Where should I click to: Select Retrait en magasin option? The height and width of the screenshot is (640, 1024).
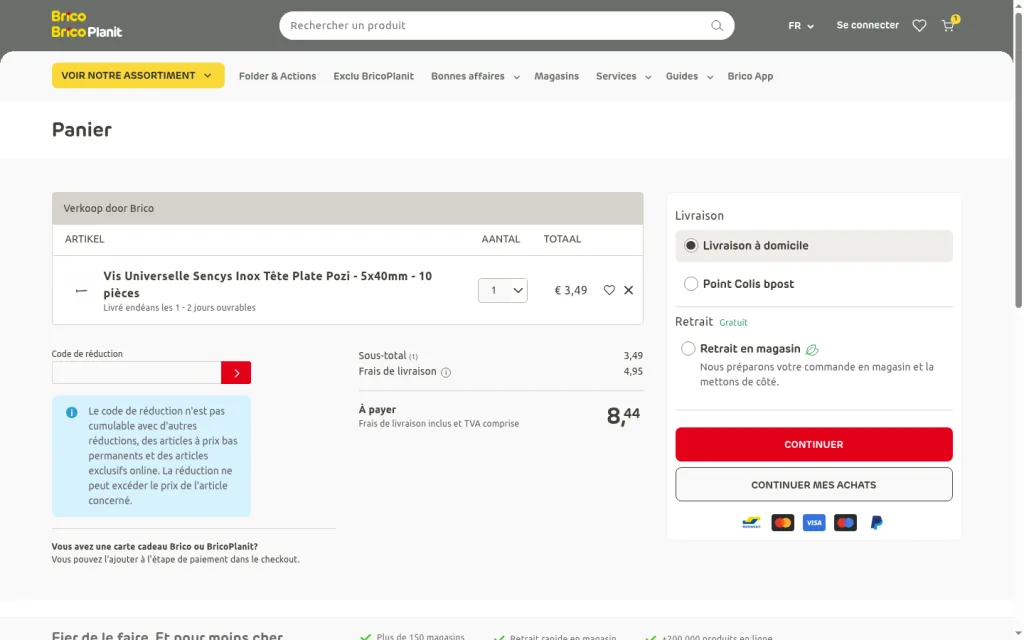point(688,349)
